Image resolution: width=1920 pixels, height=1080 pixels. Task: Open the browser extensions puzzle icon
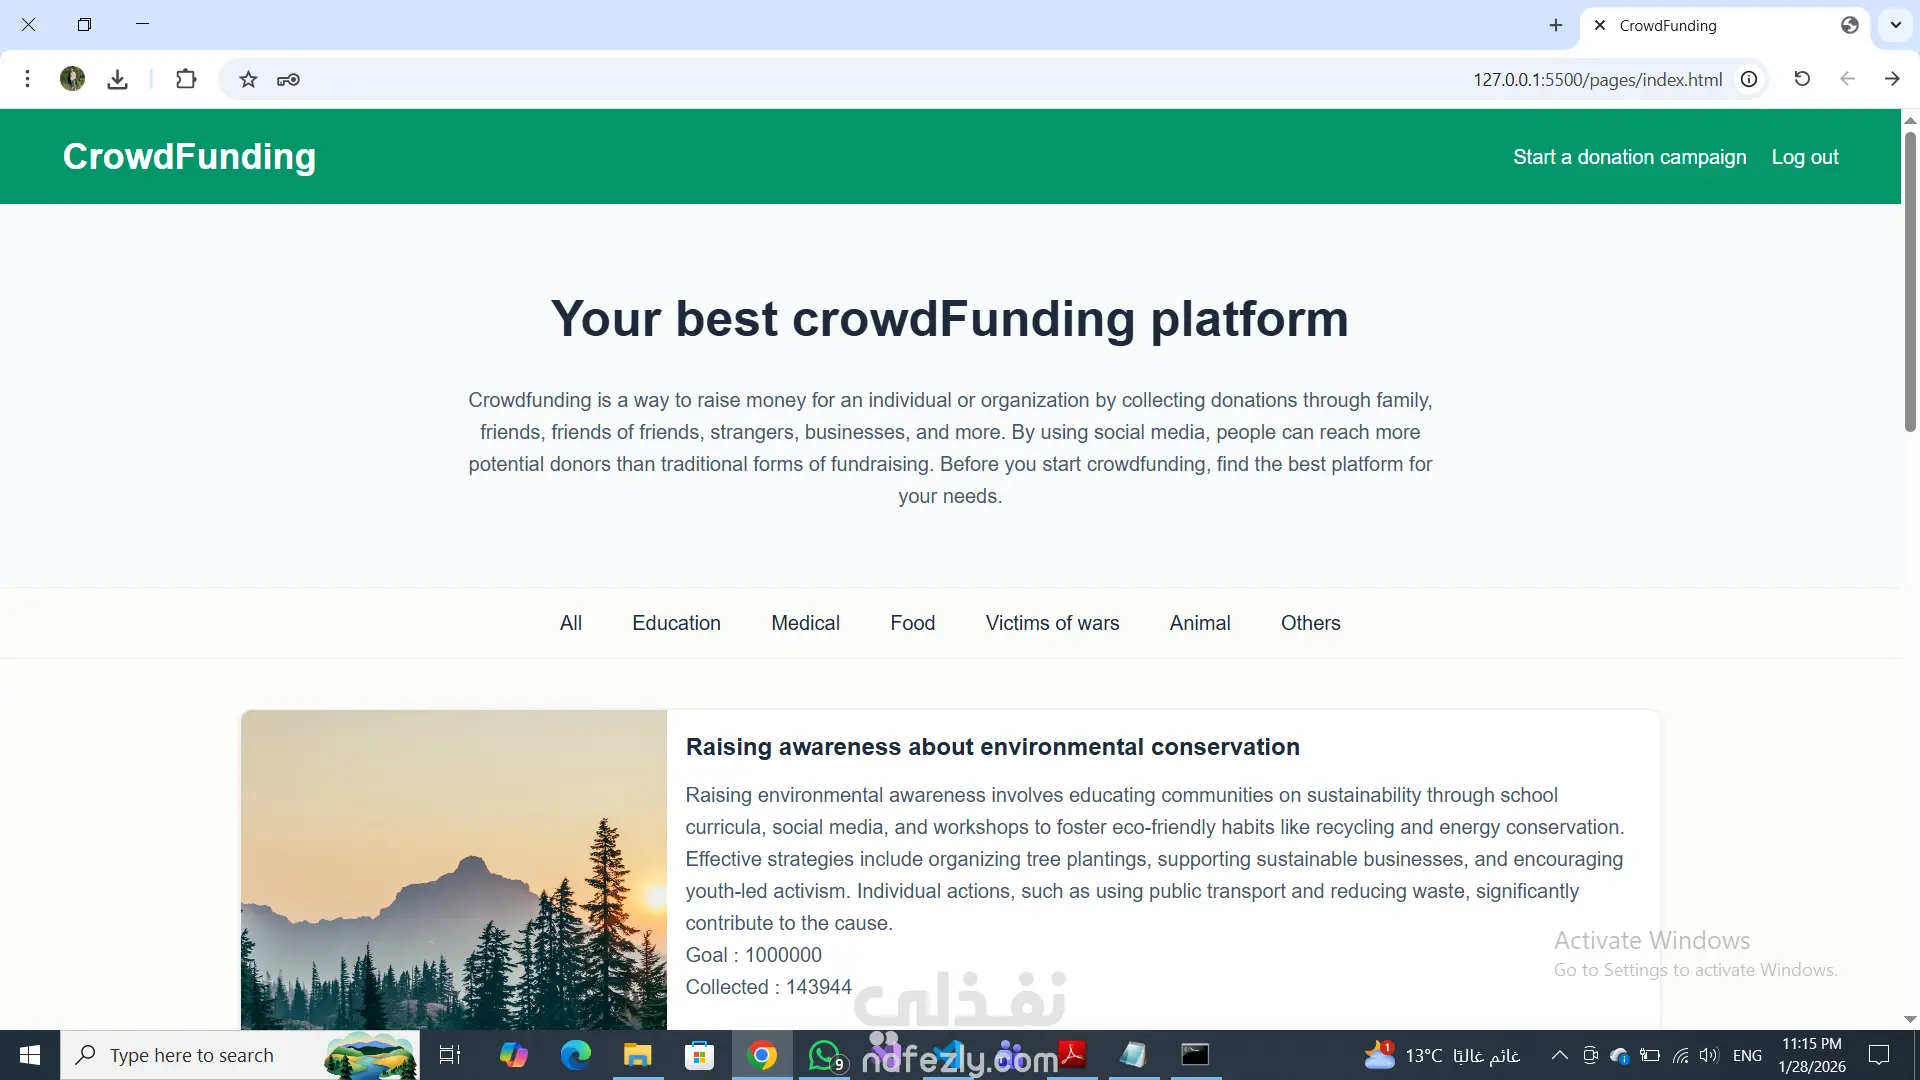186,79
